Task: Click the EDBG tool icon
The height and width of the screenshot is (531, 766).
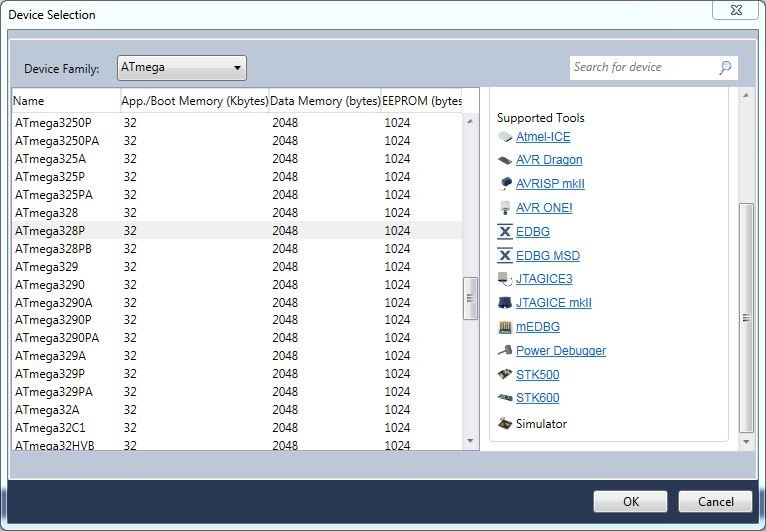Action: 505,232
